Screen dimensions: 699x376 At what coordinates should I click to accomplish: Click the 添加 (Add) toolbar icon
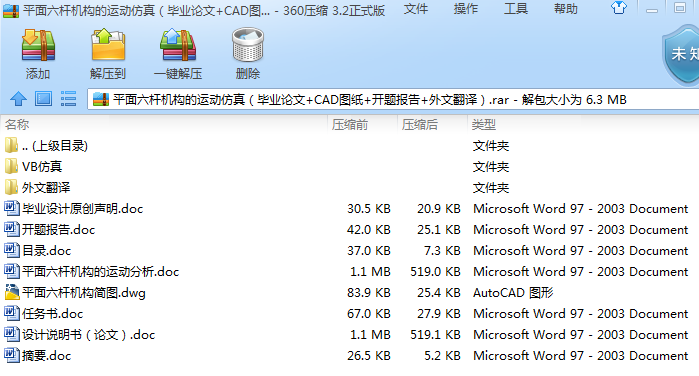coord(38,45)
